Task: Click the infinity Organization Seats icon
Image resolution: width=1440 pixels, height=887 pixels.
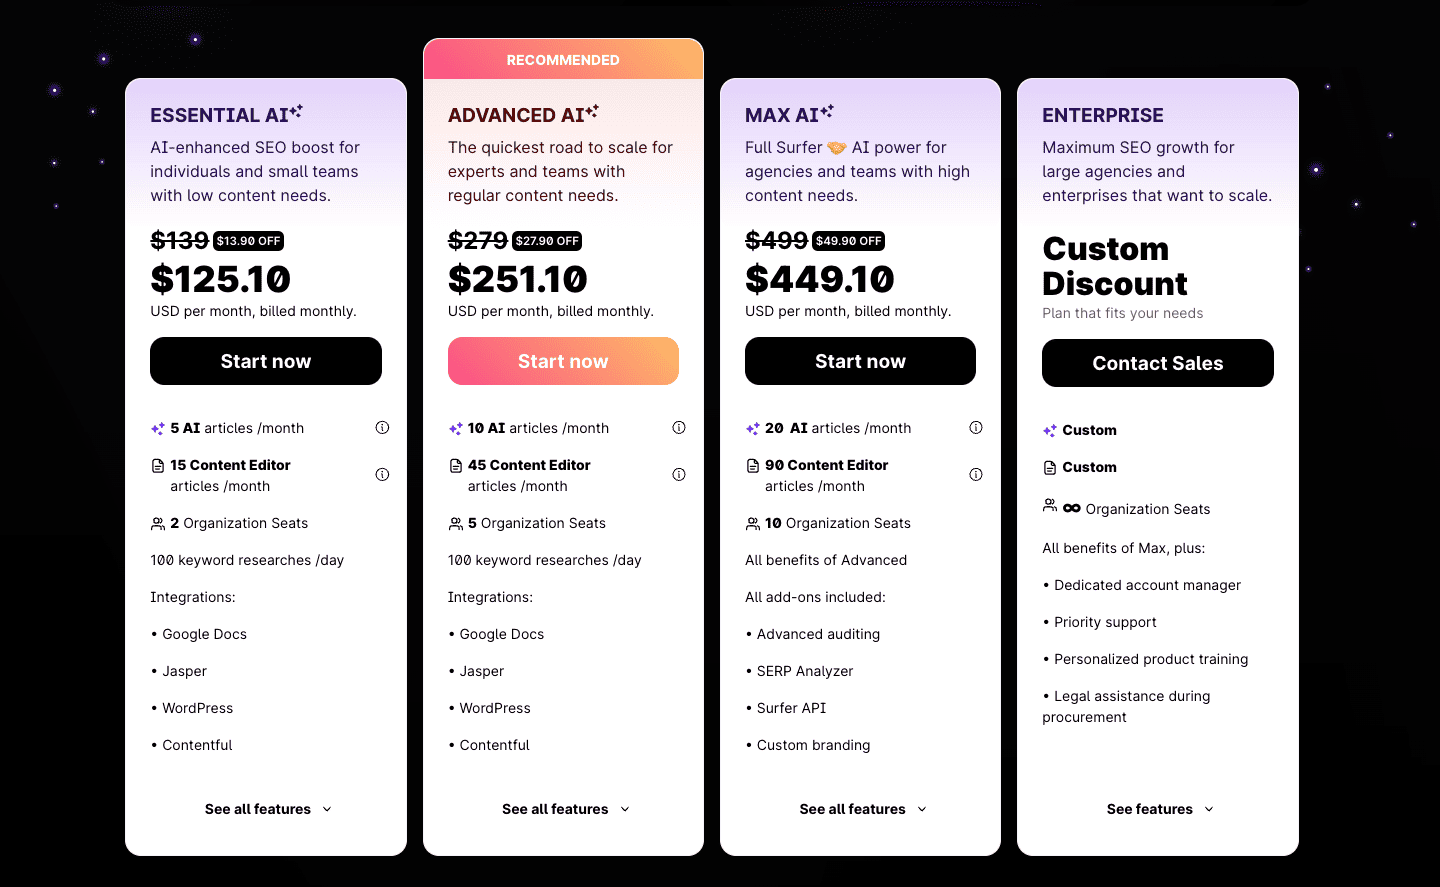Action: 1072,508
